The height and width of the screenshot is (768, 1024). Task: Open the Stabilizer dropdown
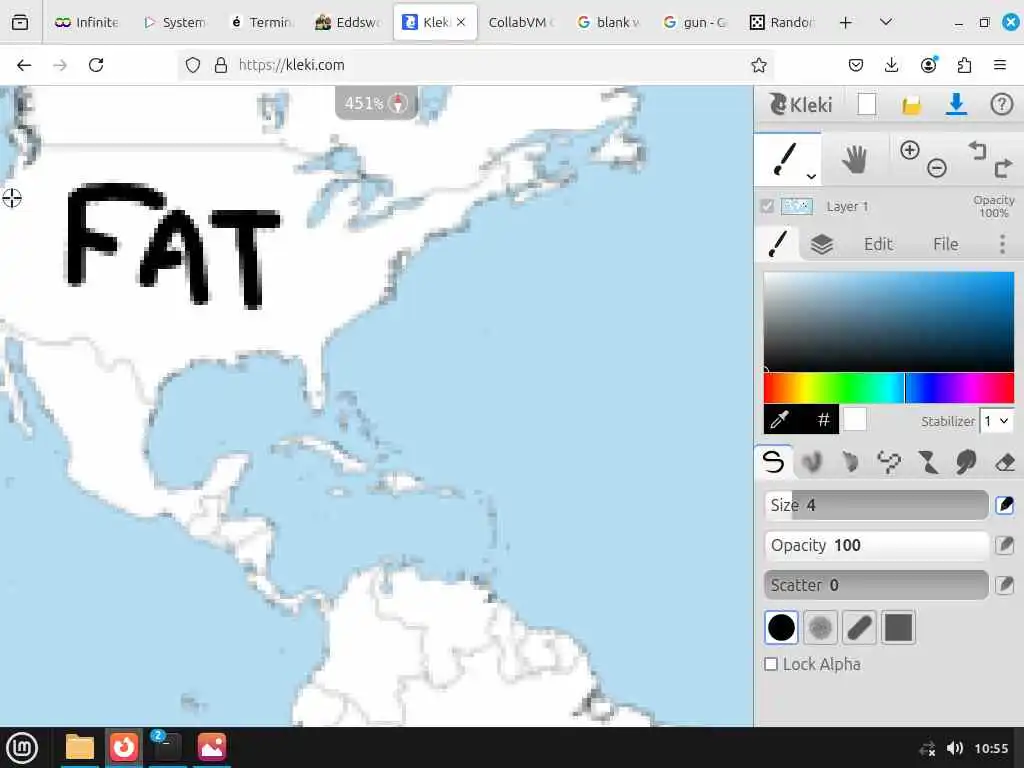(997, 421)
